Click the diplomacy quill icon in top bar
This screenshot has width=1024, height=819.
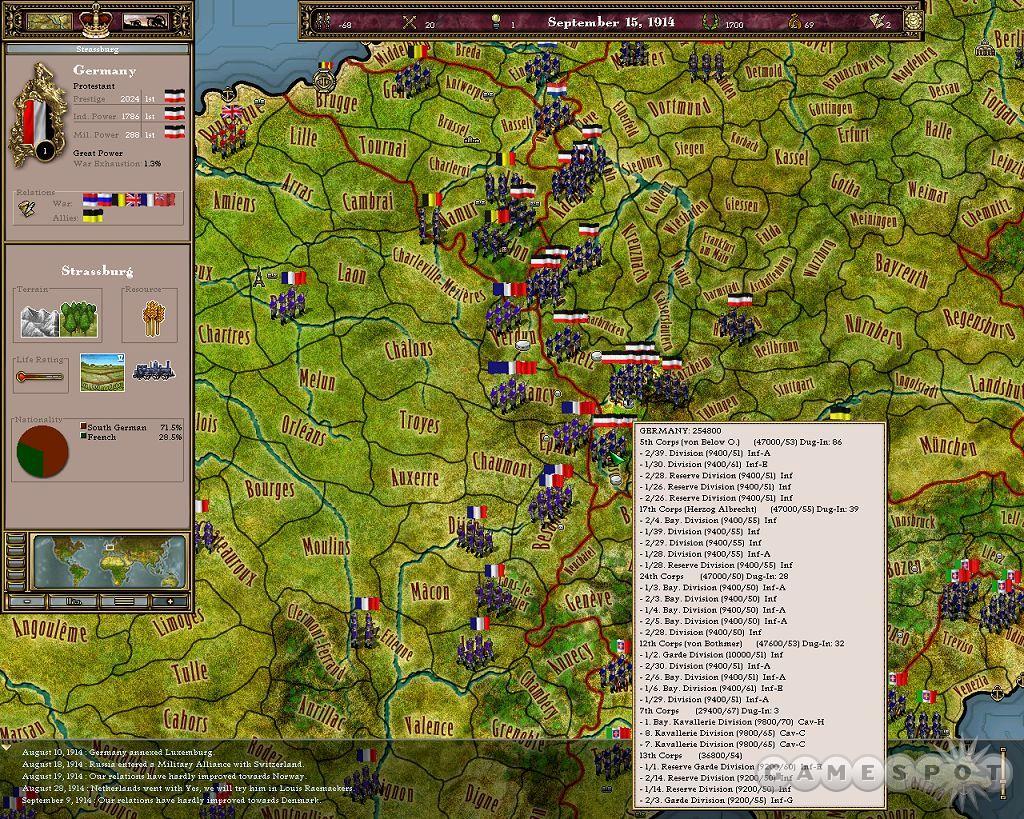(878, 21)
